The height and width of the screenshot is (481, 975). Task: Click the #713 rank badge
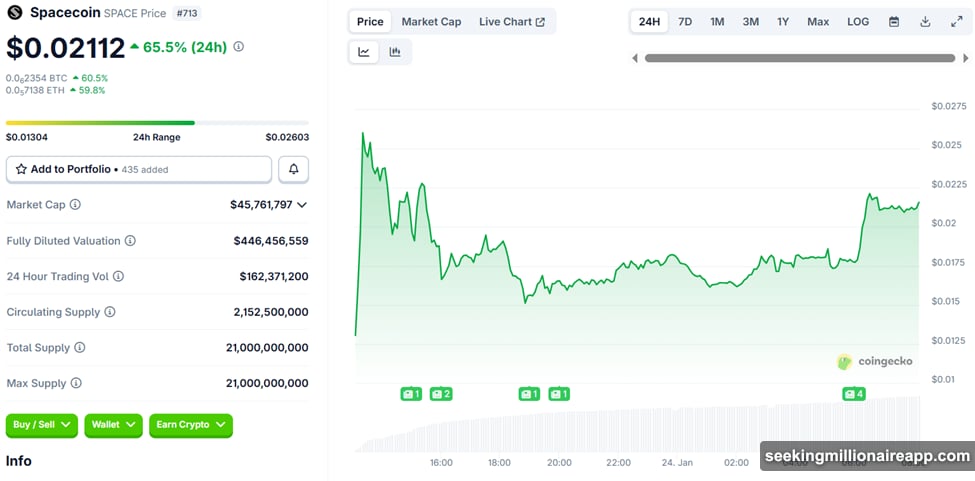[186, 13]
